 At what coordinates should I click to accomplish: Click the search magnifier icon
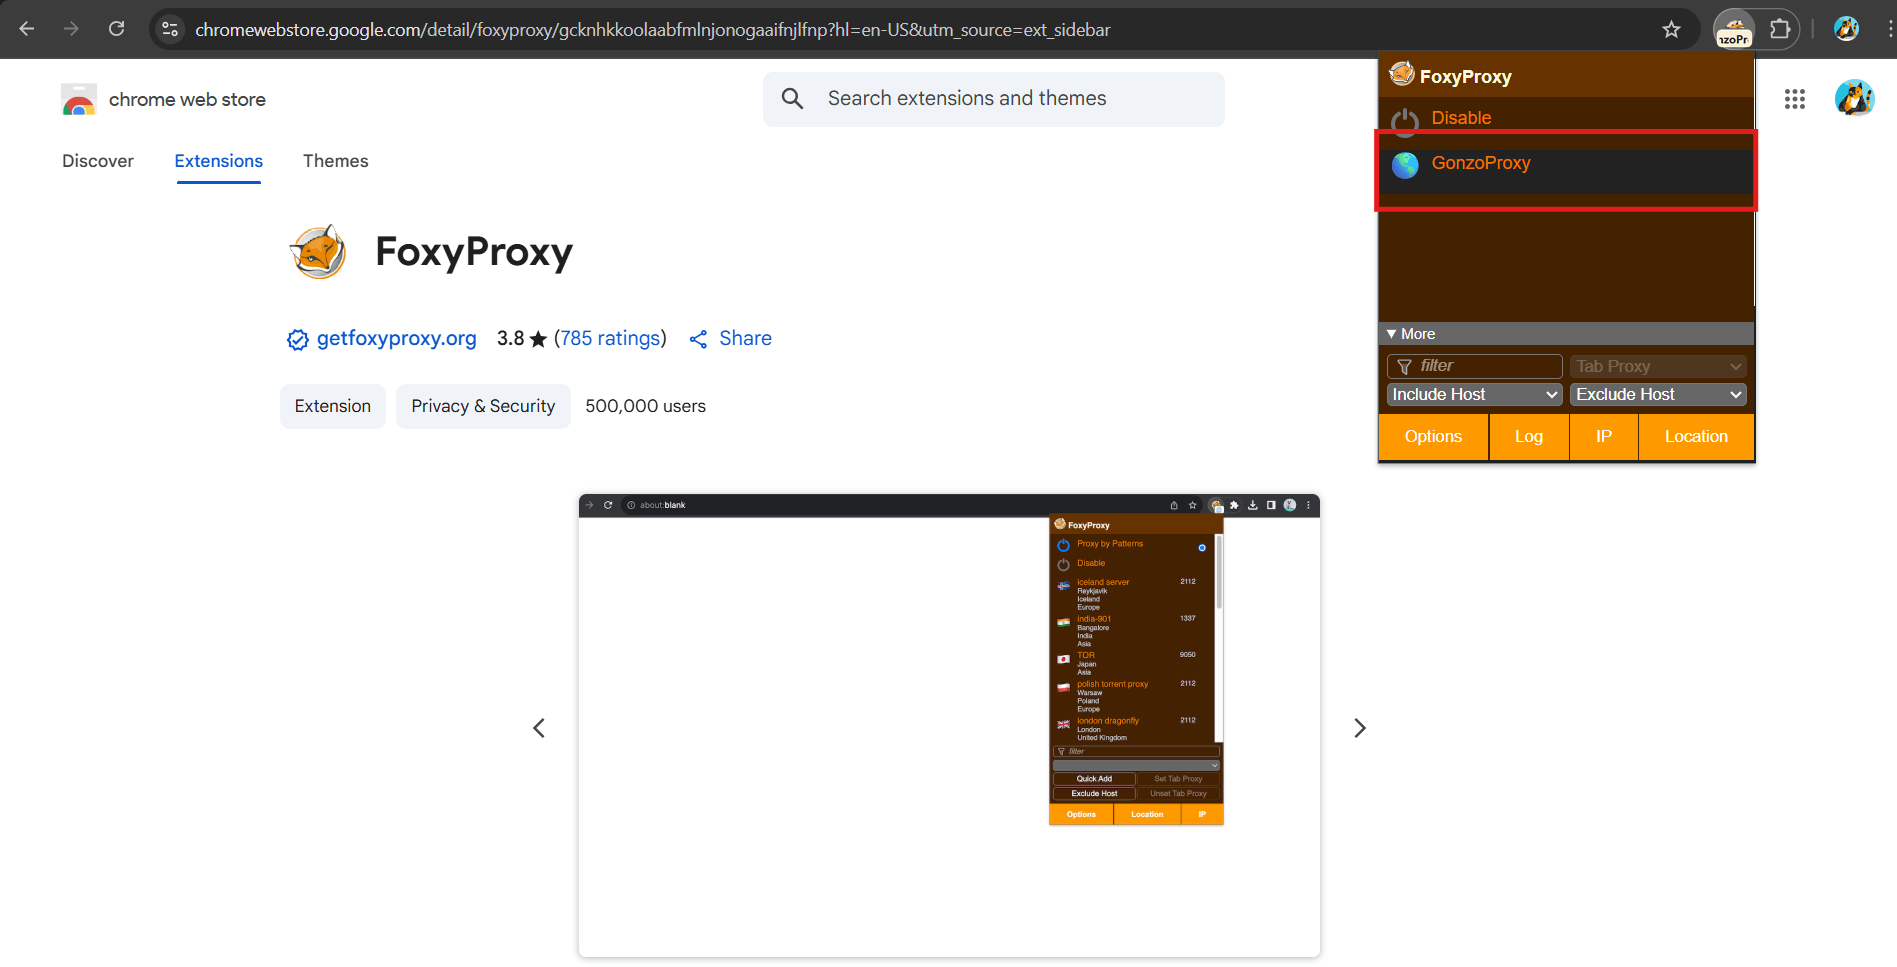tap(793, 98)
